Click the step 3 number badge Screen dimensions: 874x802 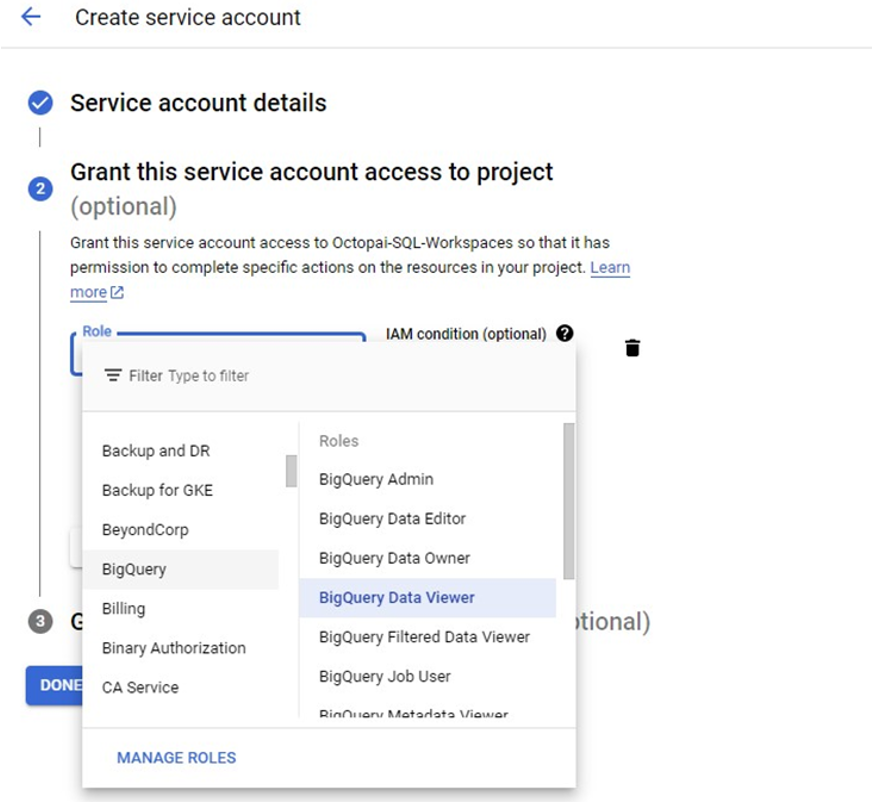(x=40, y=622)
